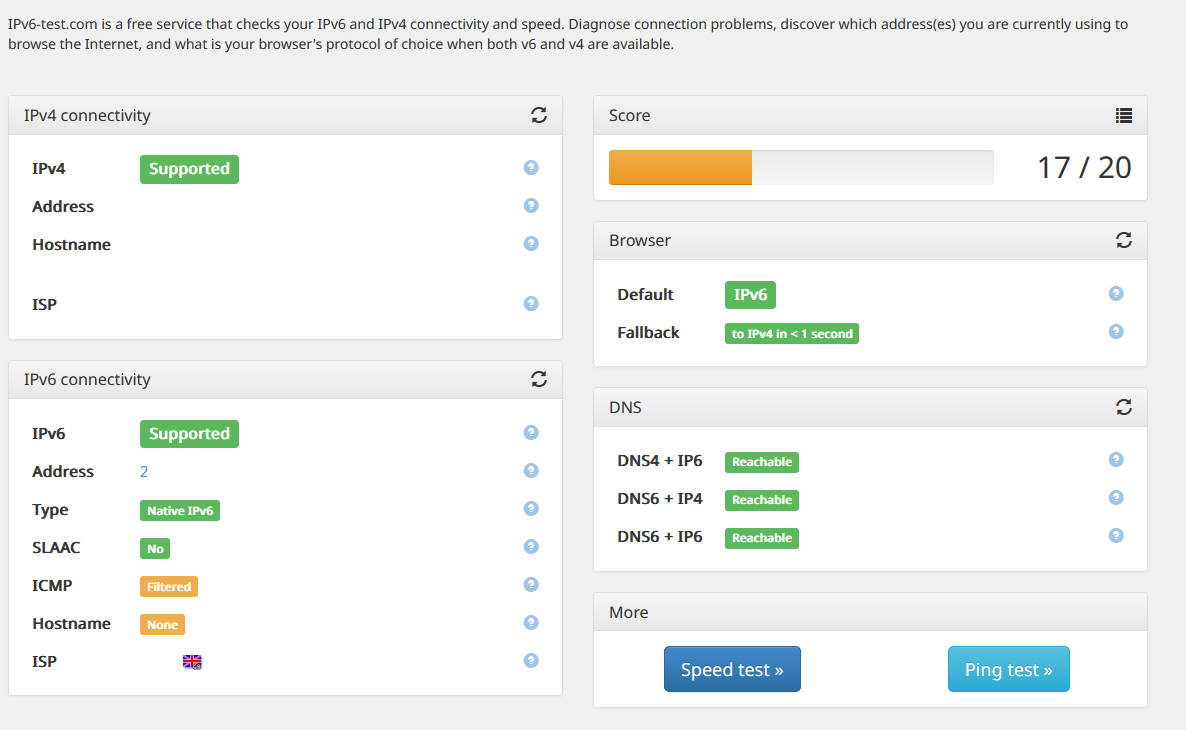Viewport: 1186px width, 730px height.
Task: Click the green IPv4 Supported badge
Action: pyautogui.click(x=189, y=169)
